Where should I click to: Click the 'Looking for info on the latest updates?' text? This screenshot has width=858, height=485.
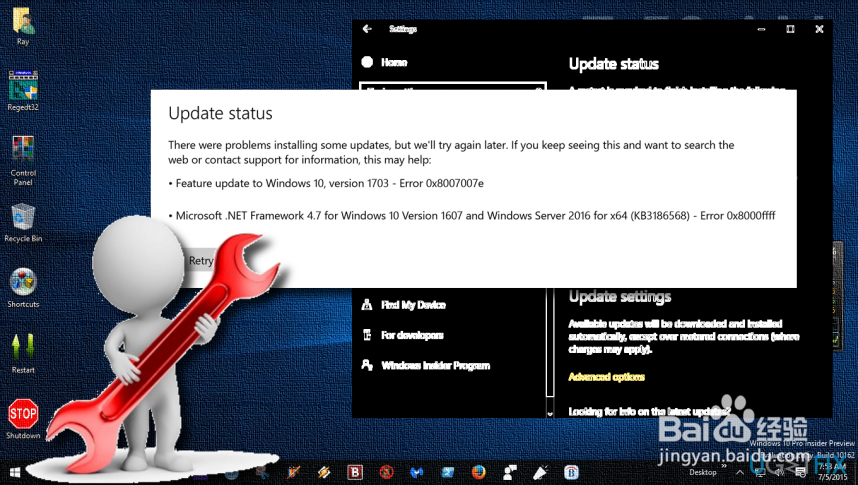click(650, 411)
